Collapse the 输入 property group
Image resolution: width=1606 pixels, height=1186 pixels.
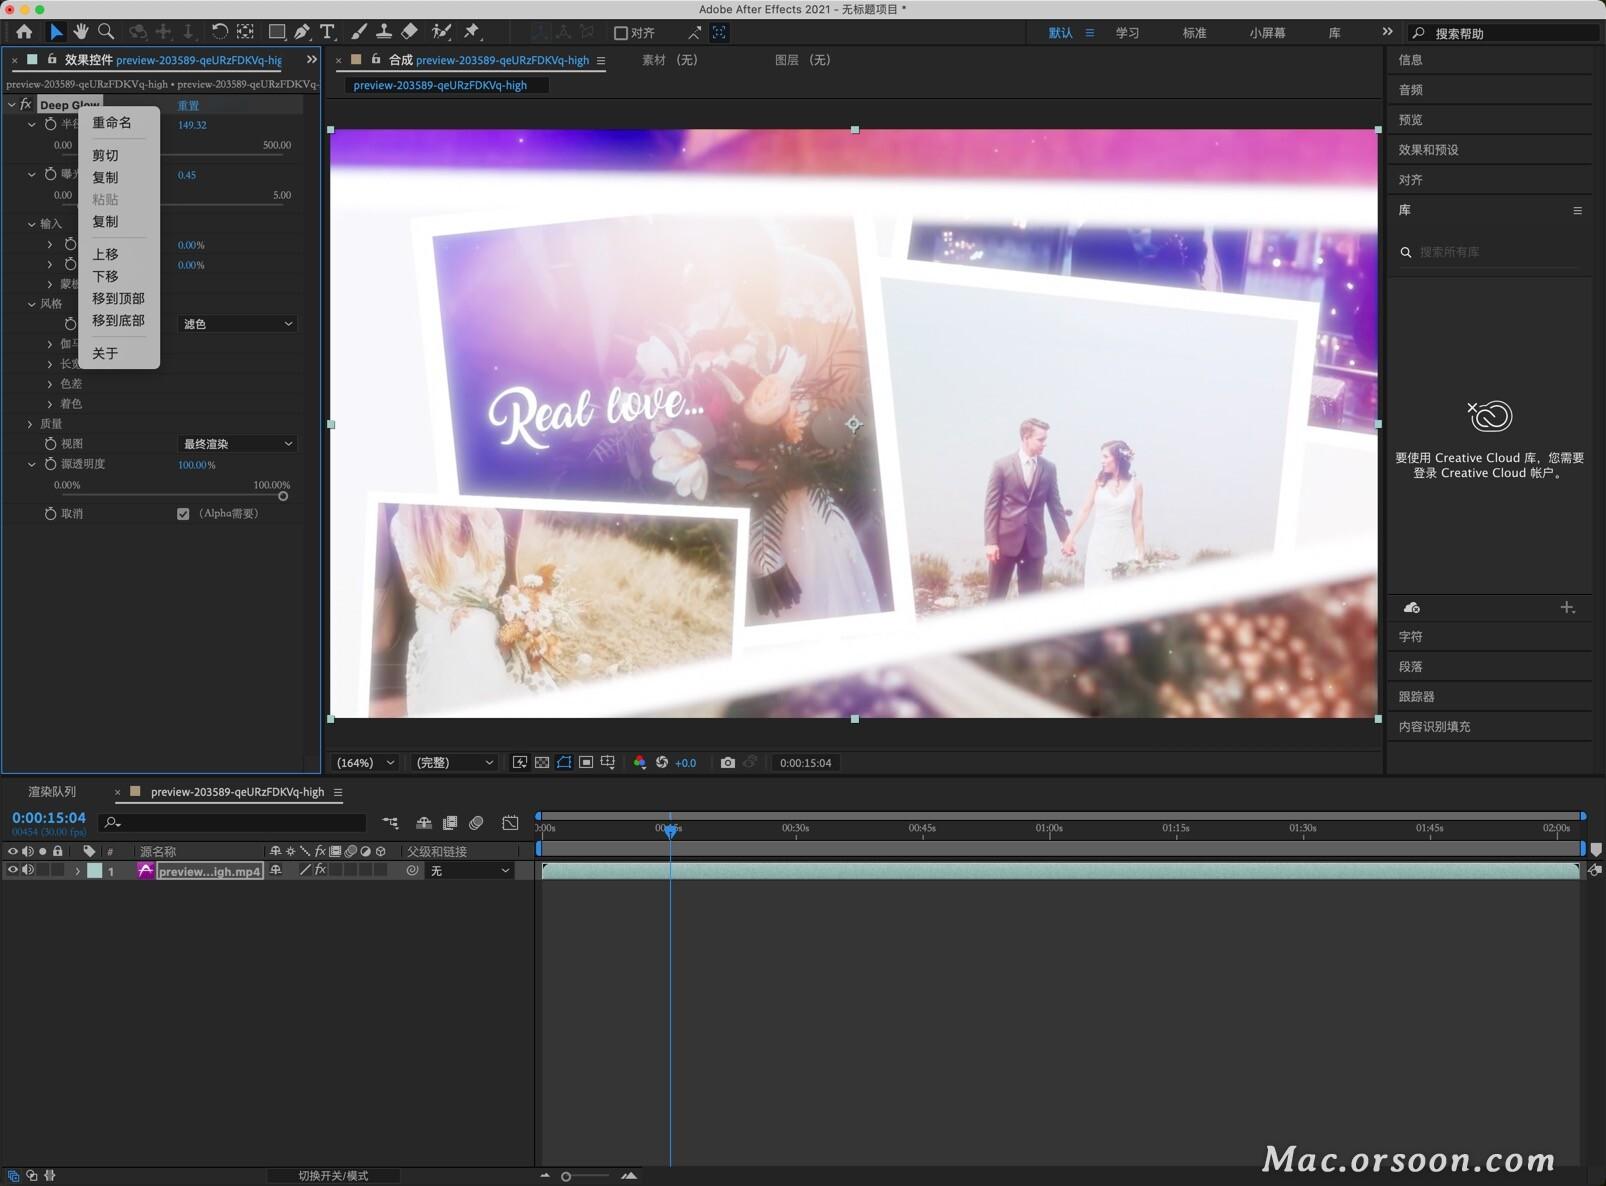point(31,224)
